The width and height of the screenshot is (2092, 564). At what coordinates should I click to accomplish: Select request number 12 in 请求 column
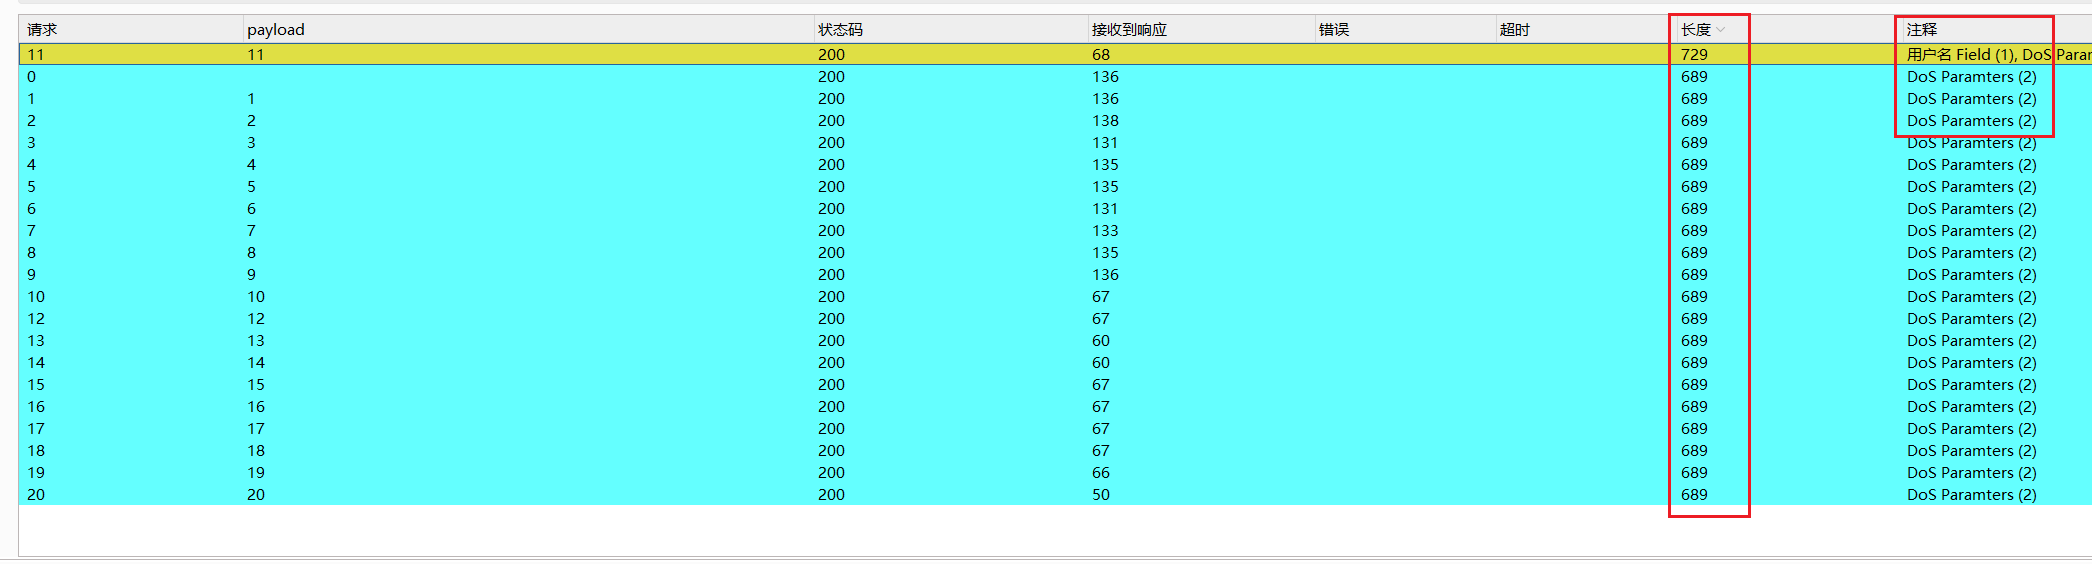(x=36, y=318)
